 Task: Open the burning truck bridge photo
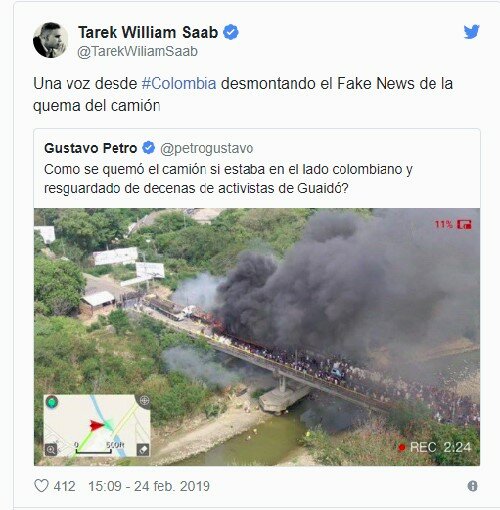(257, 337)
